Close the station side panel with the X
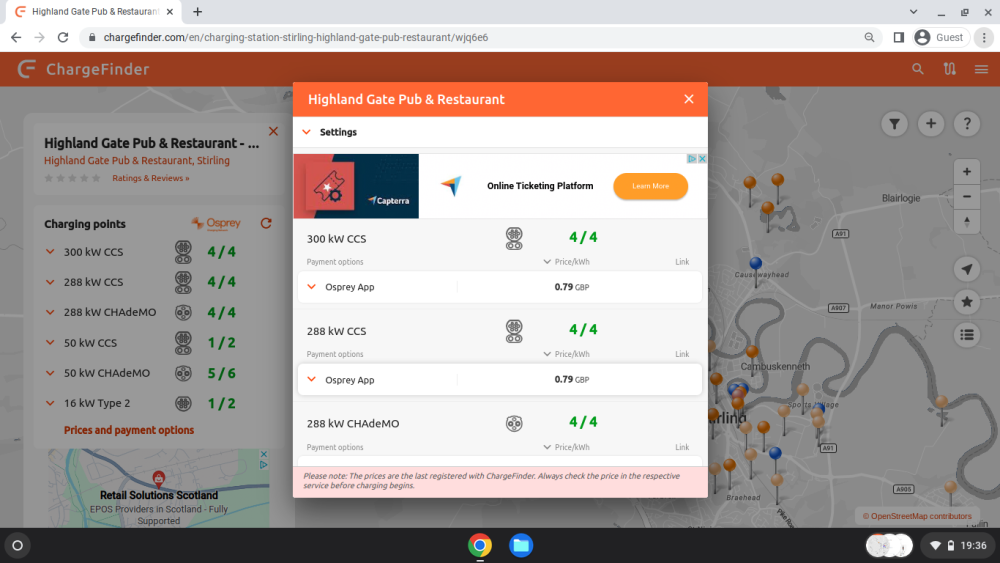The width and height of the screenshot is (1000, 563). point(274,131)
